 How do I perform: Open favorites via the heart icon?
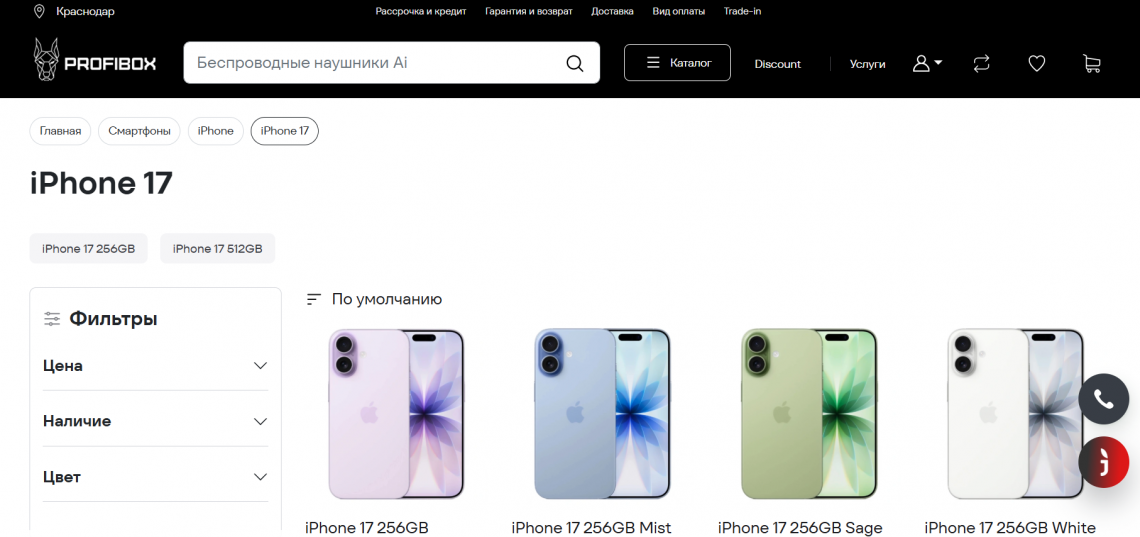click(1037, 64)
